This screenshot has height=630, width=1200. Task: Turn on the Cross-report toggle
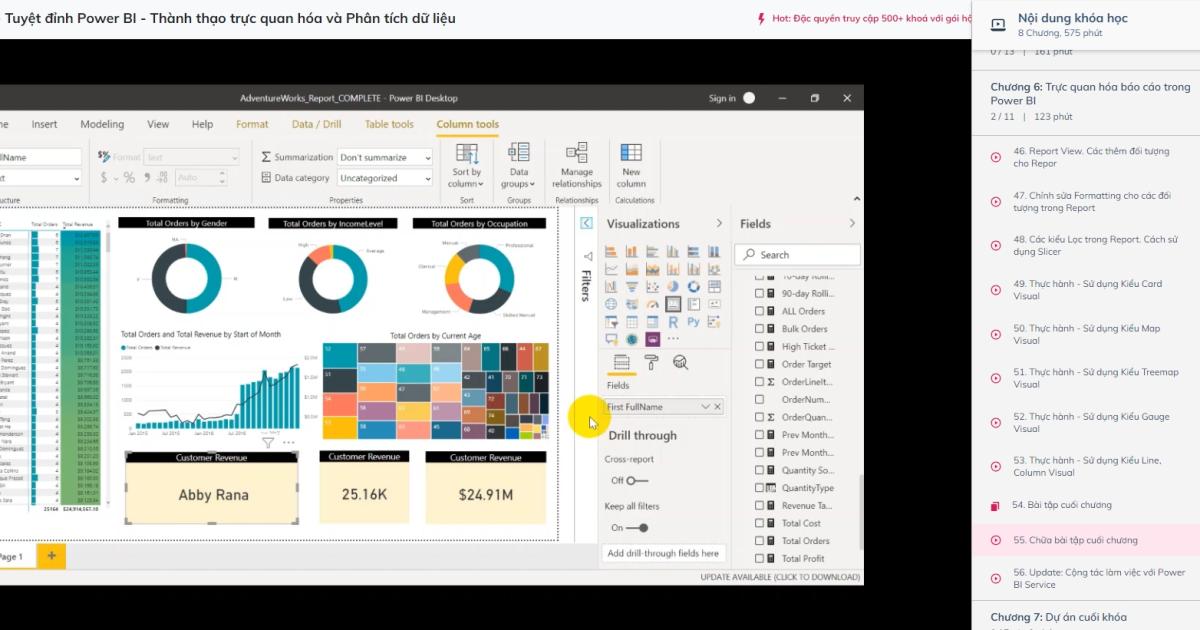[x=636, y=481]
